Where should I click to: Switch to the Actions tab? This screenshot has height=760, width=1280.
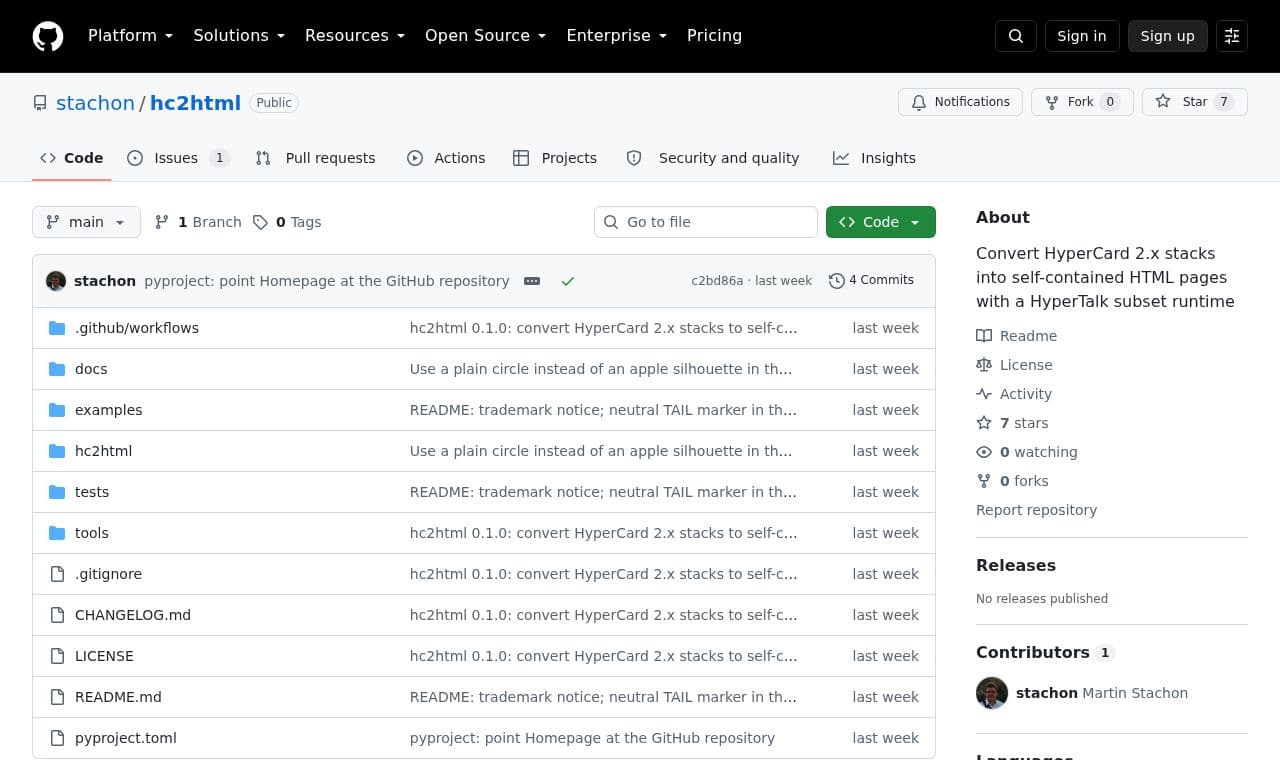click(446, 158)
